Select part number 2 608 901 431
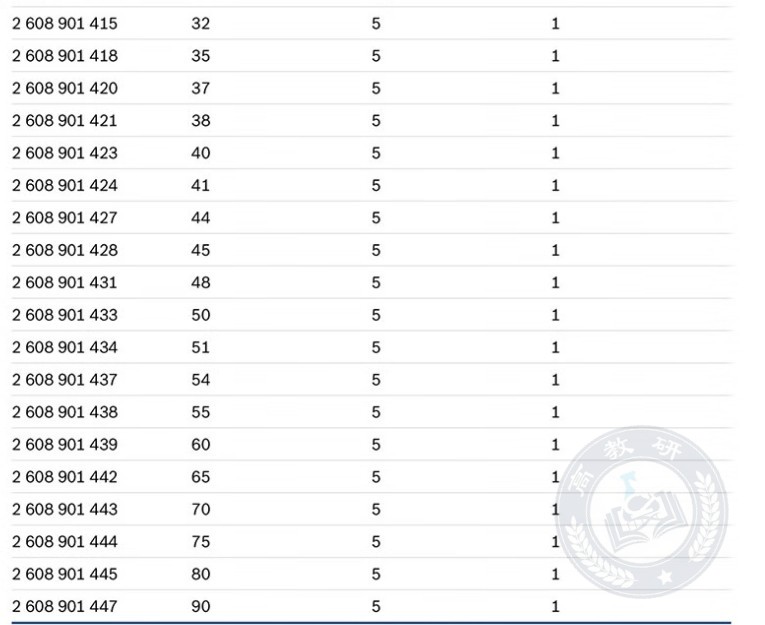The image size is (765, 625). [65, 282]
